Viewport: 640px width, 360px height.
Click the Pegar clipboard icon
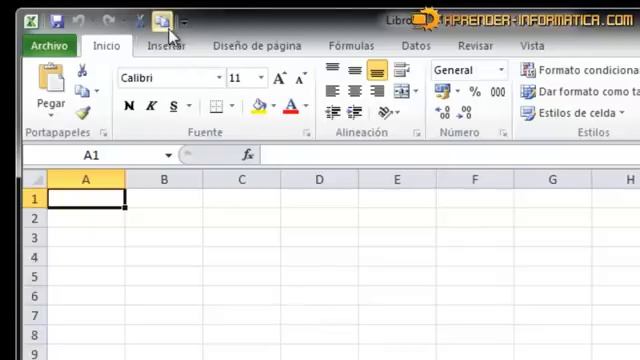pyautogui.click(x=51, y=78)
